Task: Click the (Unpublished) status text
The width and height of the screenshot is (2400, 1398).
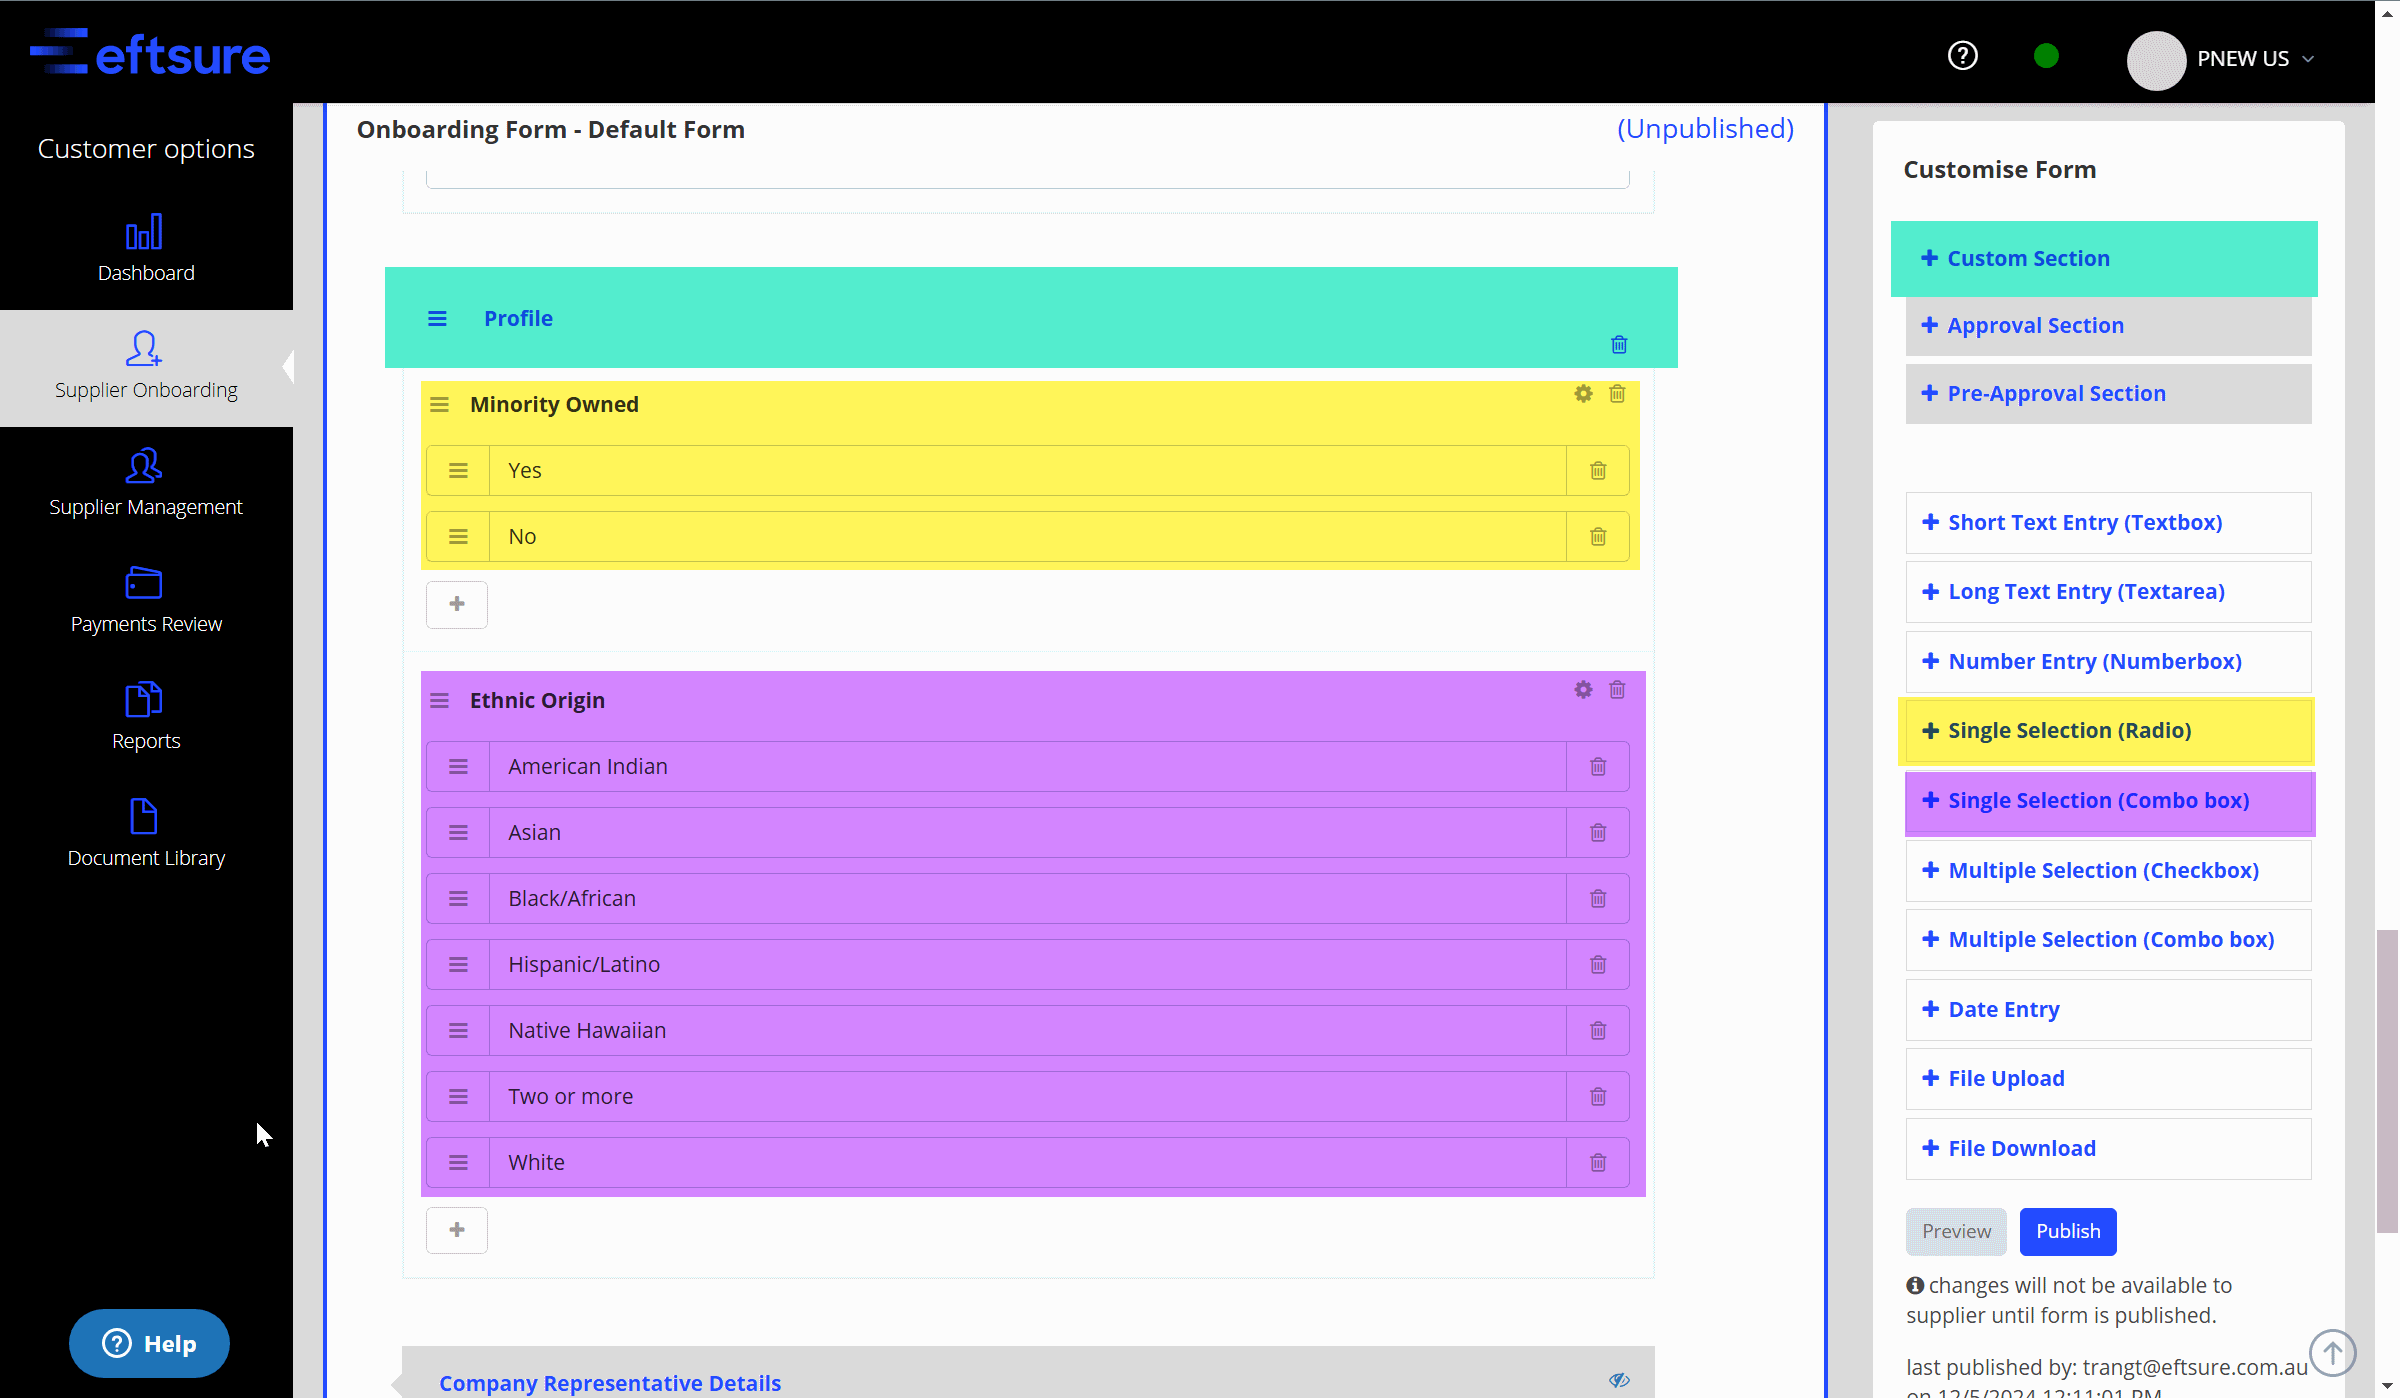Action: (x=1705, y=128)
